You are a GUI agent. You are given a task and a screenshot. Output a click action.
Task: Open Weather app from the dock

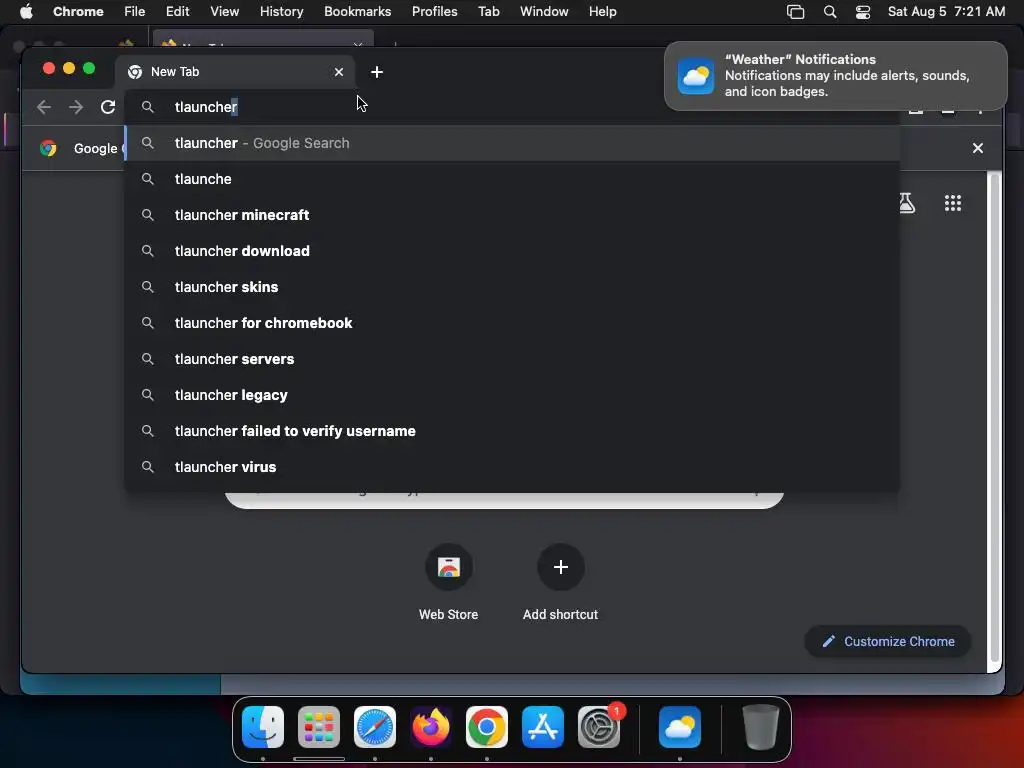coord(680,727)
